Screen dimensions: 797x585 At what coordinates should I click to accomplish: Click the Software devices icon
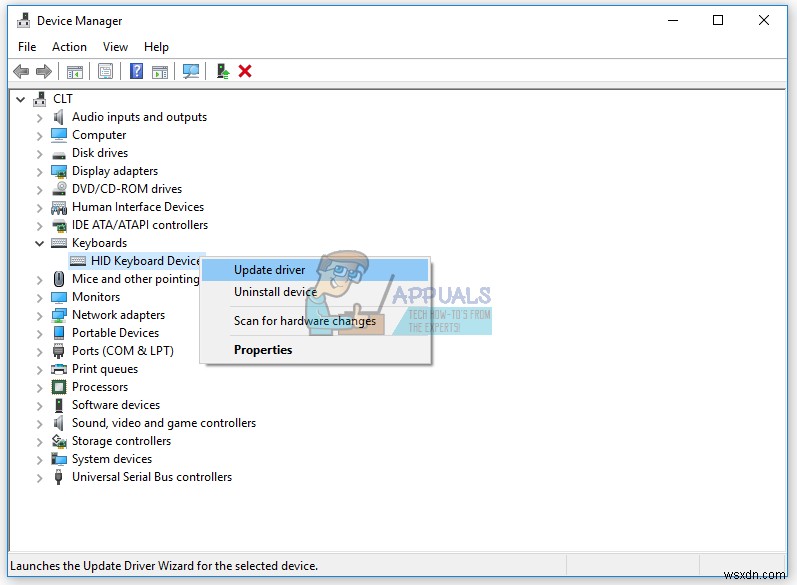(x=58, y=405)
